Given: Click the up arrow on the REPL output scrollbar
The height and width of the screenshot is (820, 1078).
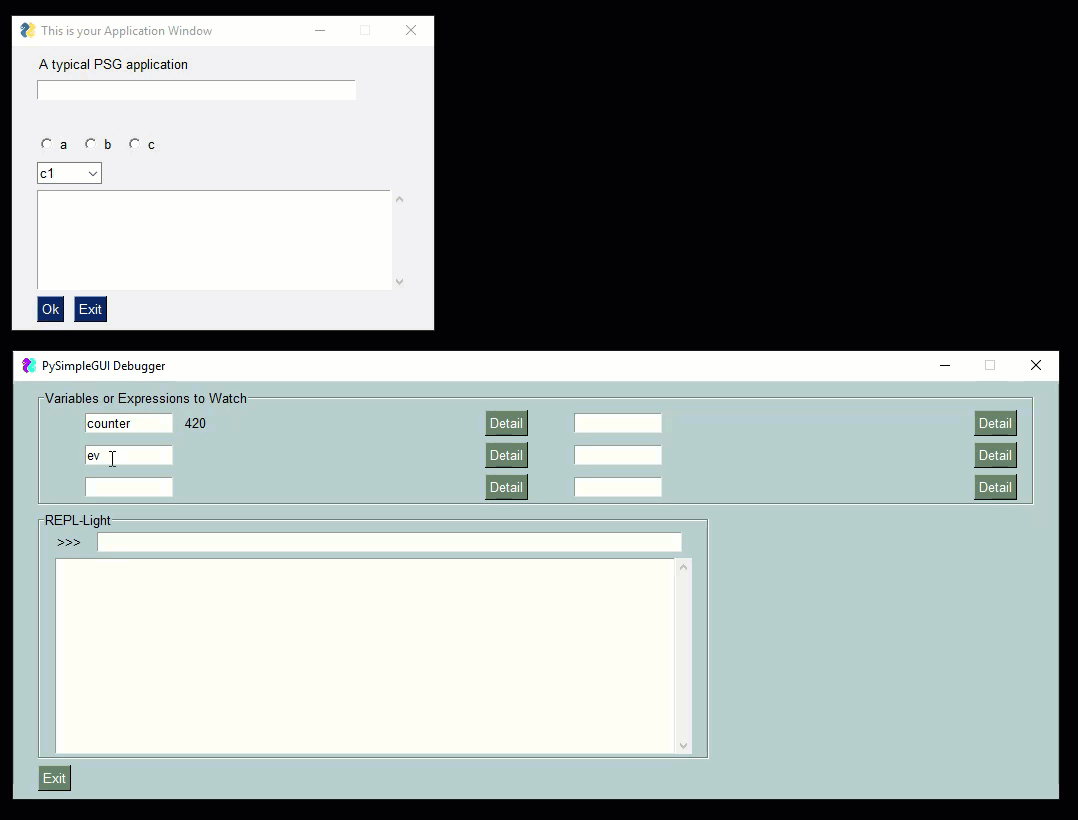Looking at the screenshot, I should click(x=683, y=565).
